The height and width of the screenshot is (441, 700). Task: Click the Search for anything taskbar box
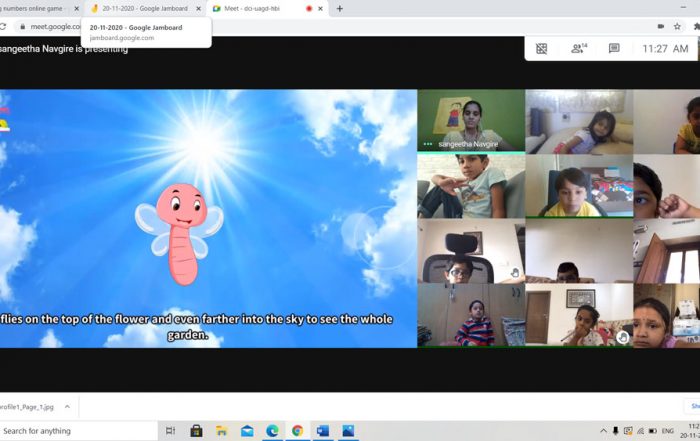(78, 431)
